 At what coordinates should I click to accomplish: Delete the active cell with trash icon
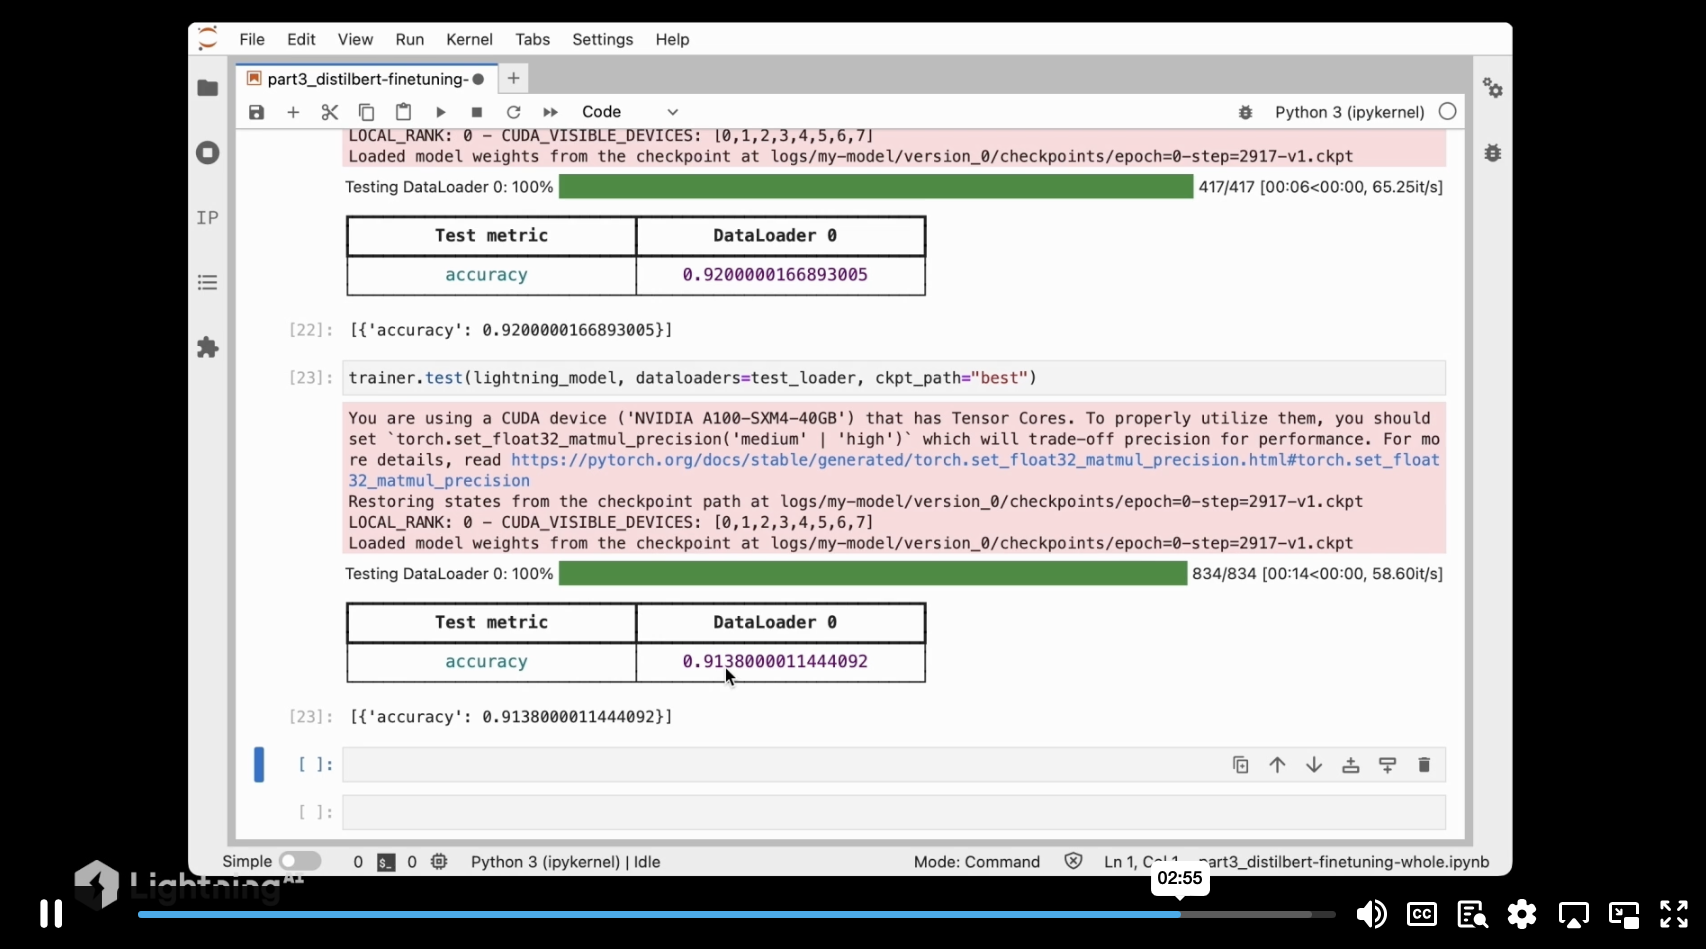point(1424,765)
